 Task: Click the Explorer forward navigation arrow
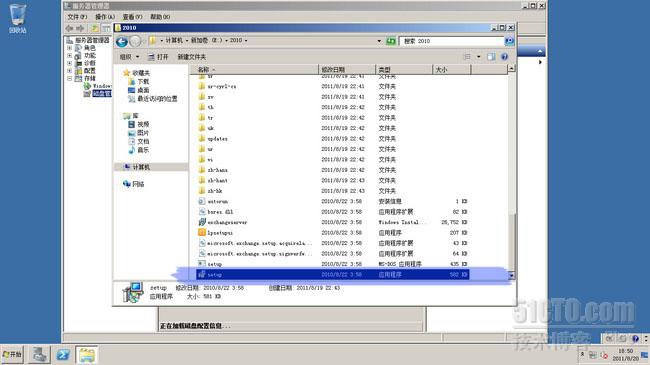pyautogui.click(x=136, y=41)
